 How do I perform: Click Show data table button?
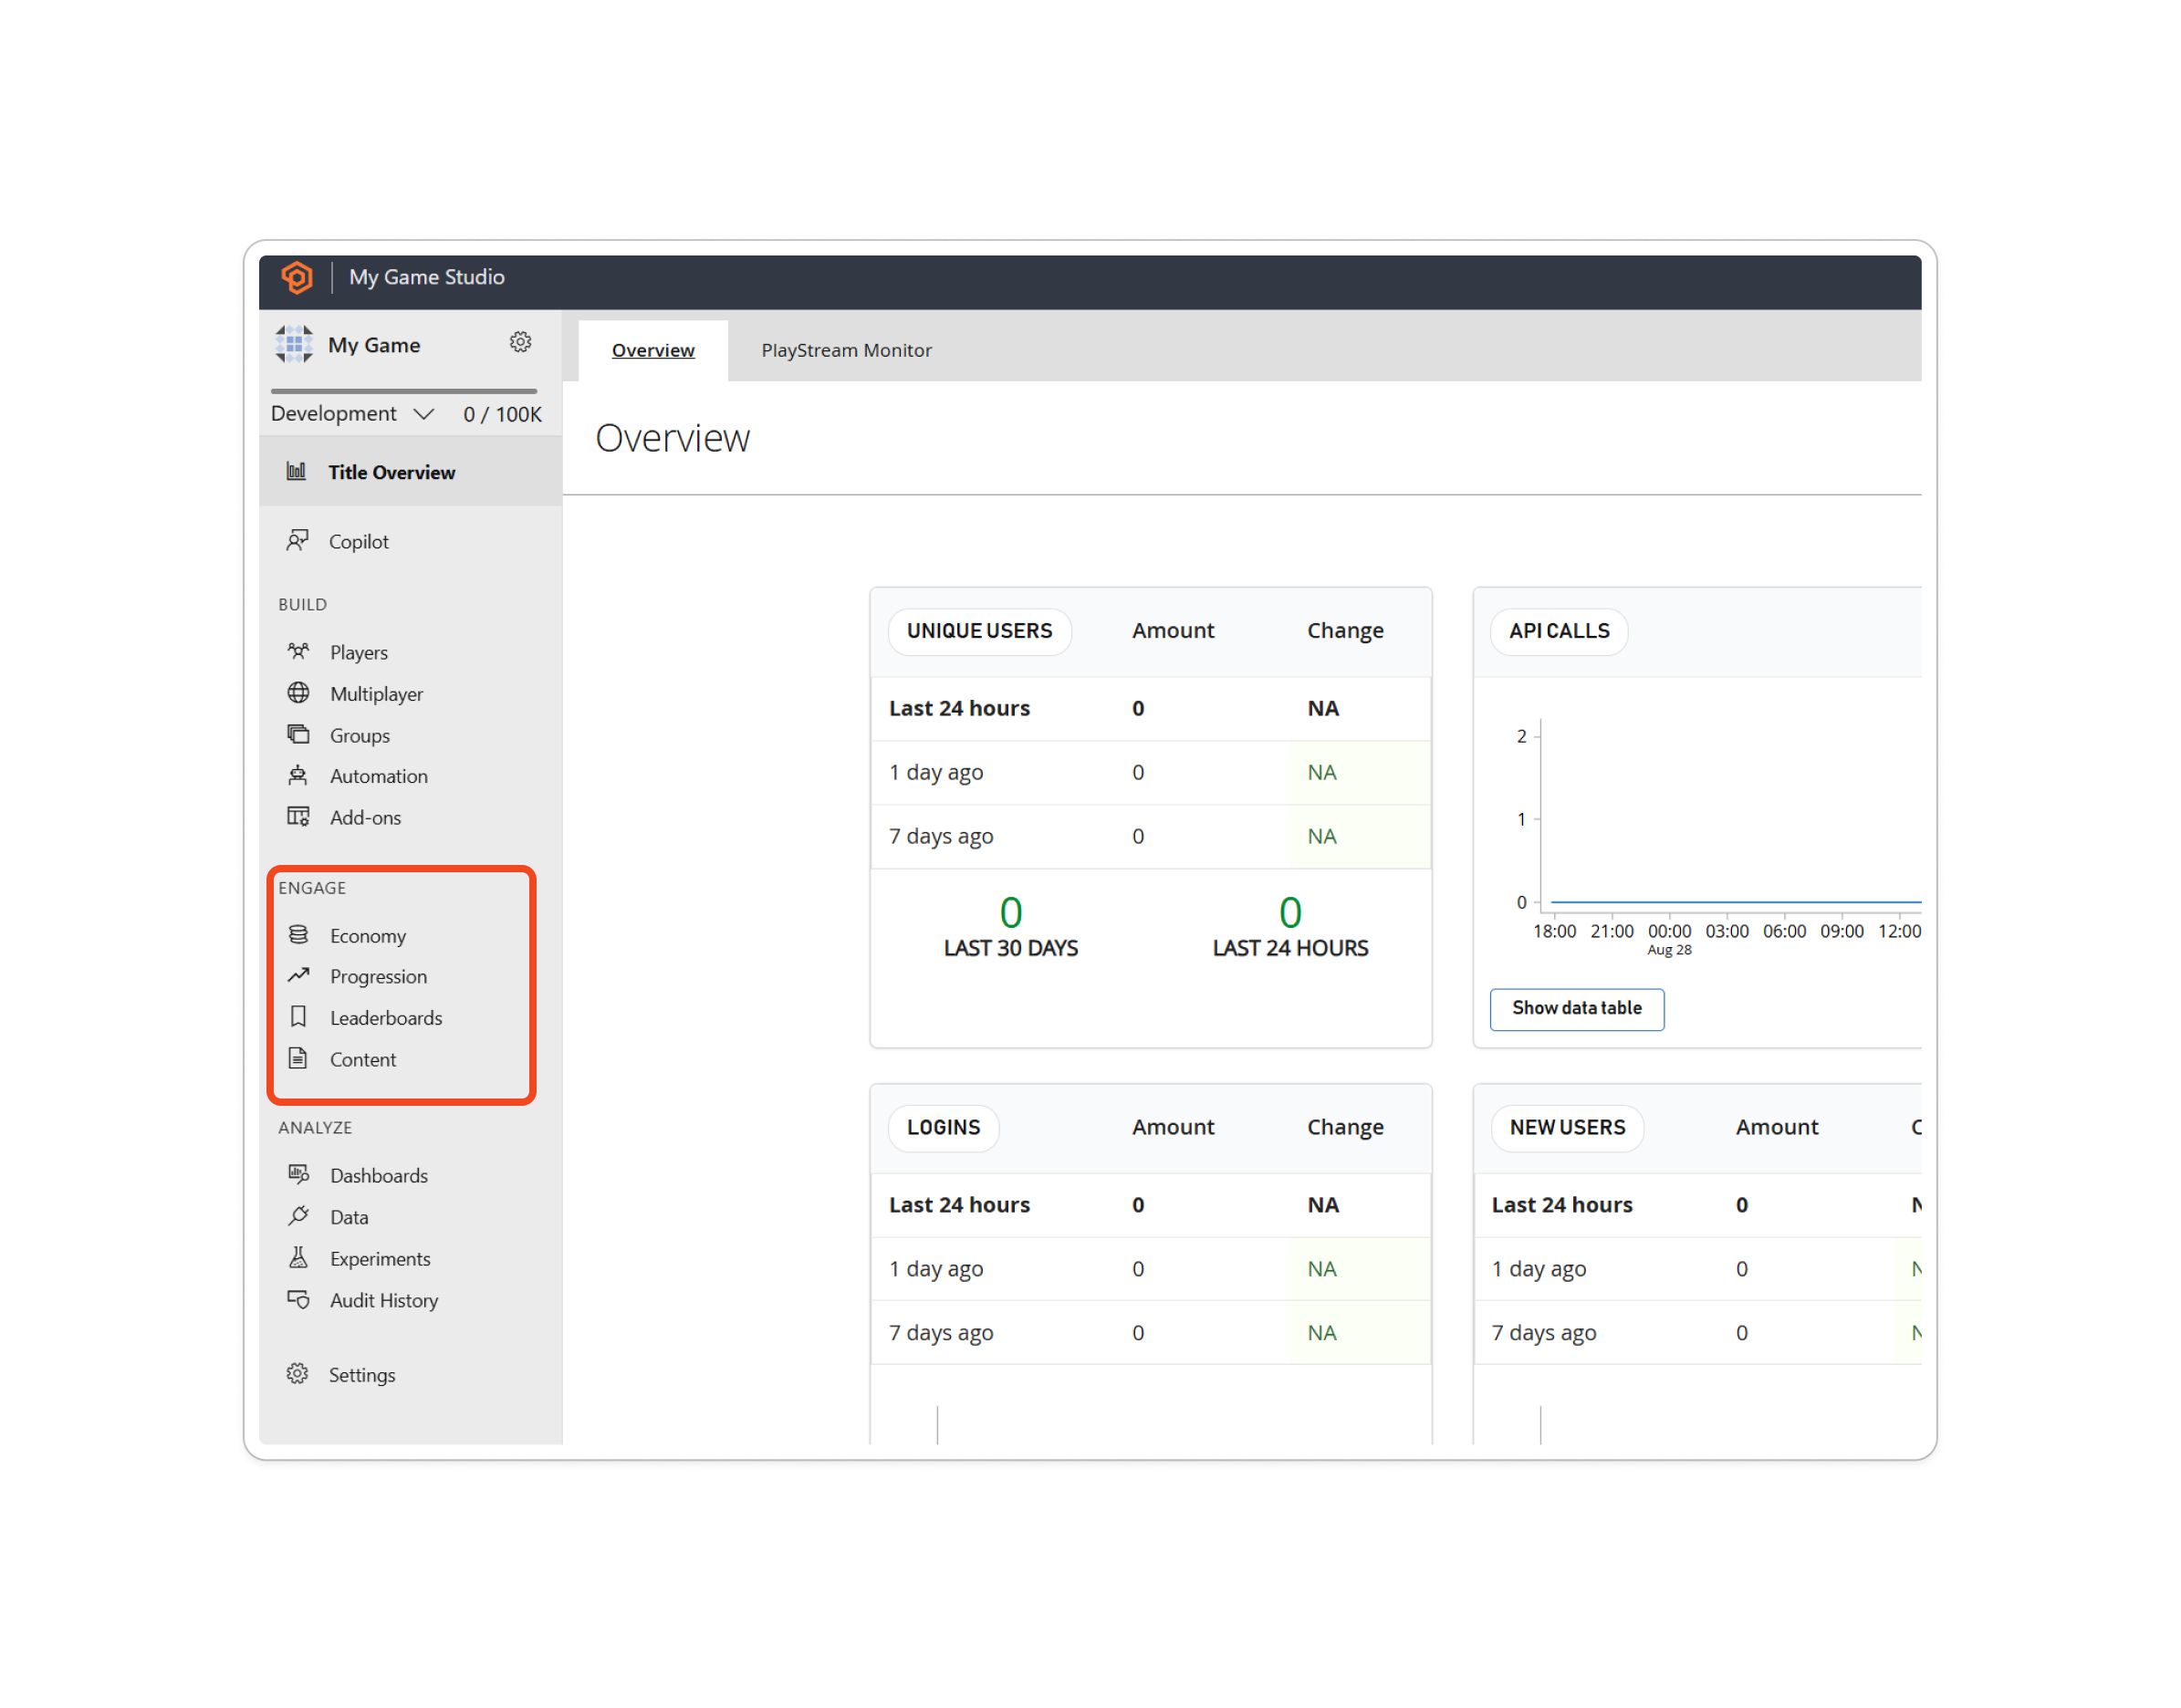1576,1009
